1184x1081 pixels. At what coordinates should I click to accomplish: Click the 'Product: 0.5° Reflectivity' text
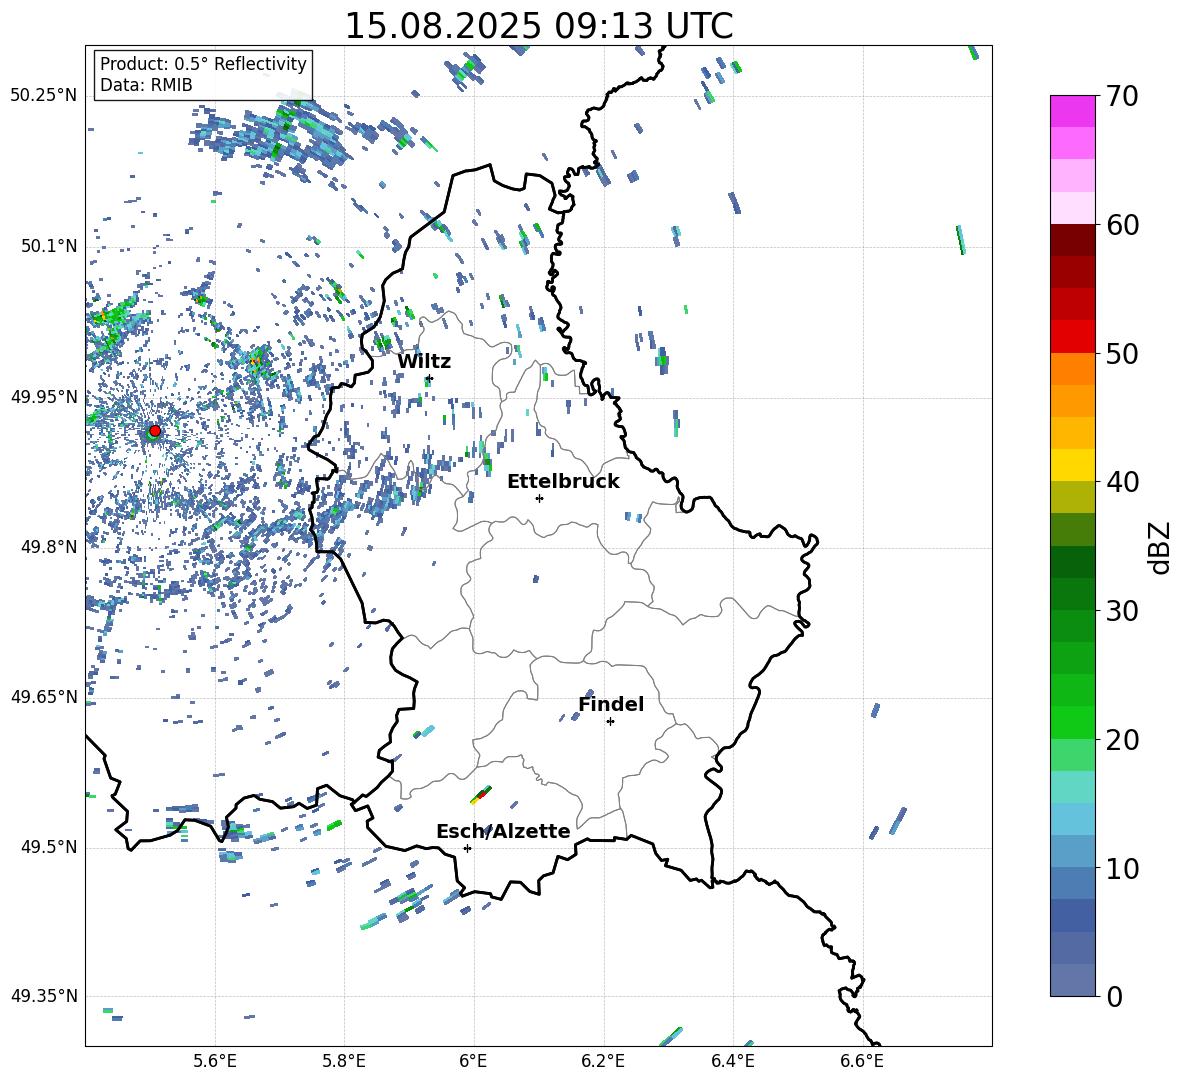pos(203,63)
